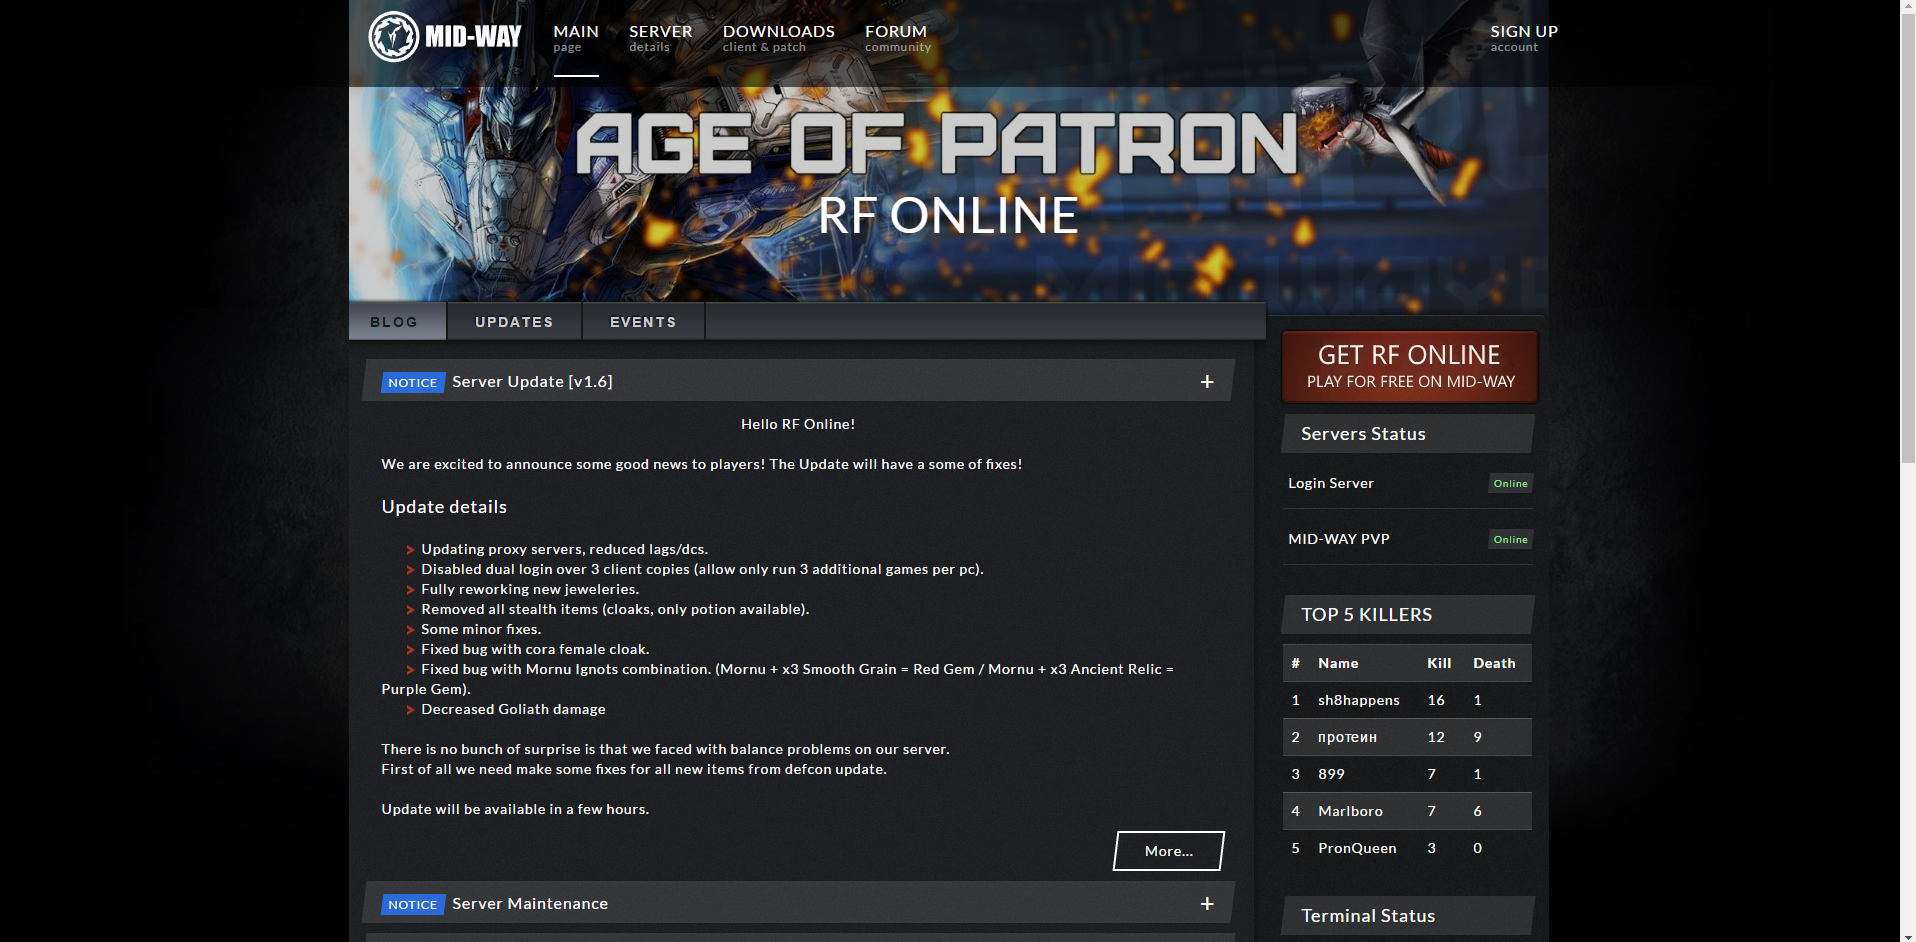1916x942 pixels.
Task: Click SIGN UP account link
Action: pyautogui.click(x=1523, y=38)
